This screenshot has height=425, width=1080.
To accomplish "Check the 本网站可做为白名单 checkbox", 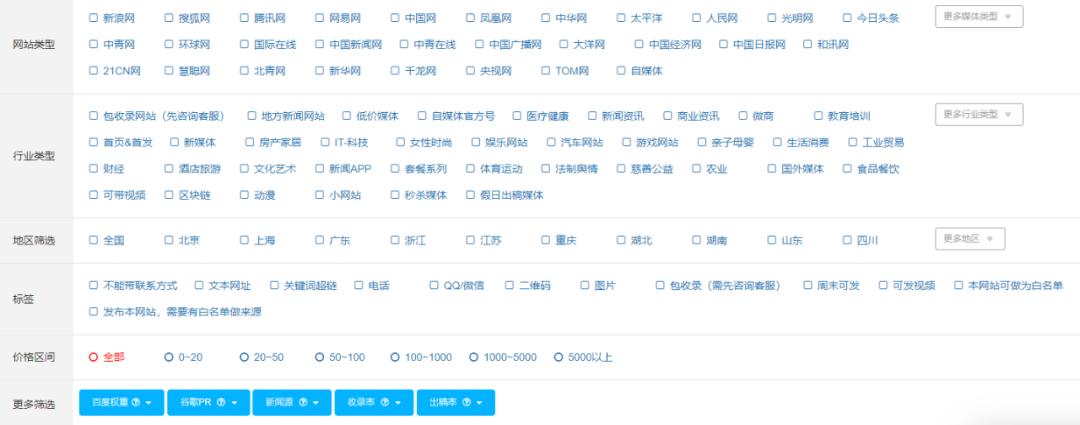I will tap(958, 284).
